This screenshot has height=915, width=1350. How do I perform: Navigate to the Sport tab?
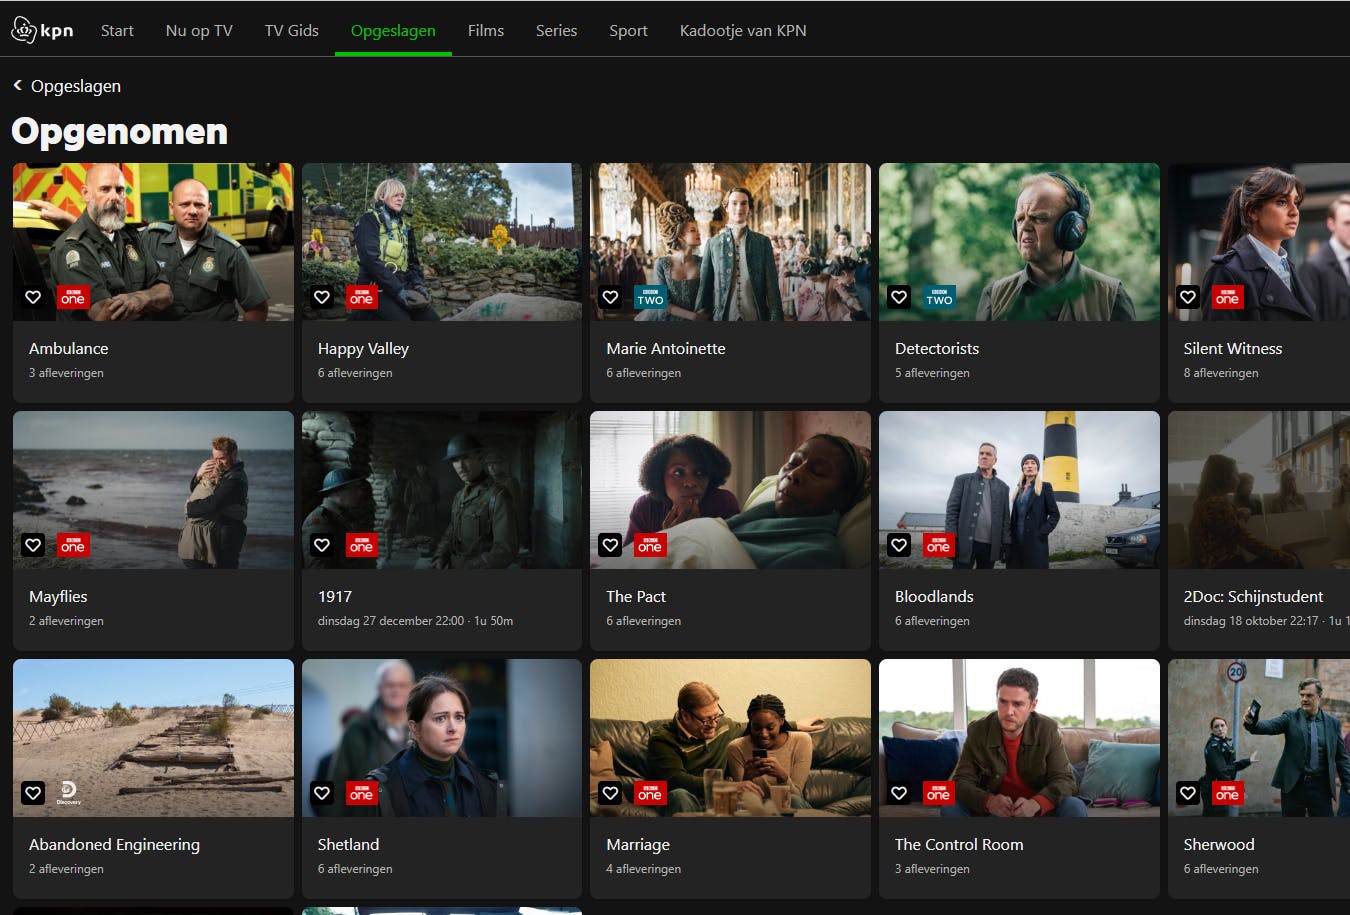(628, 30)
